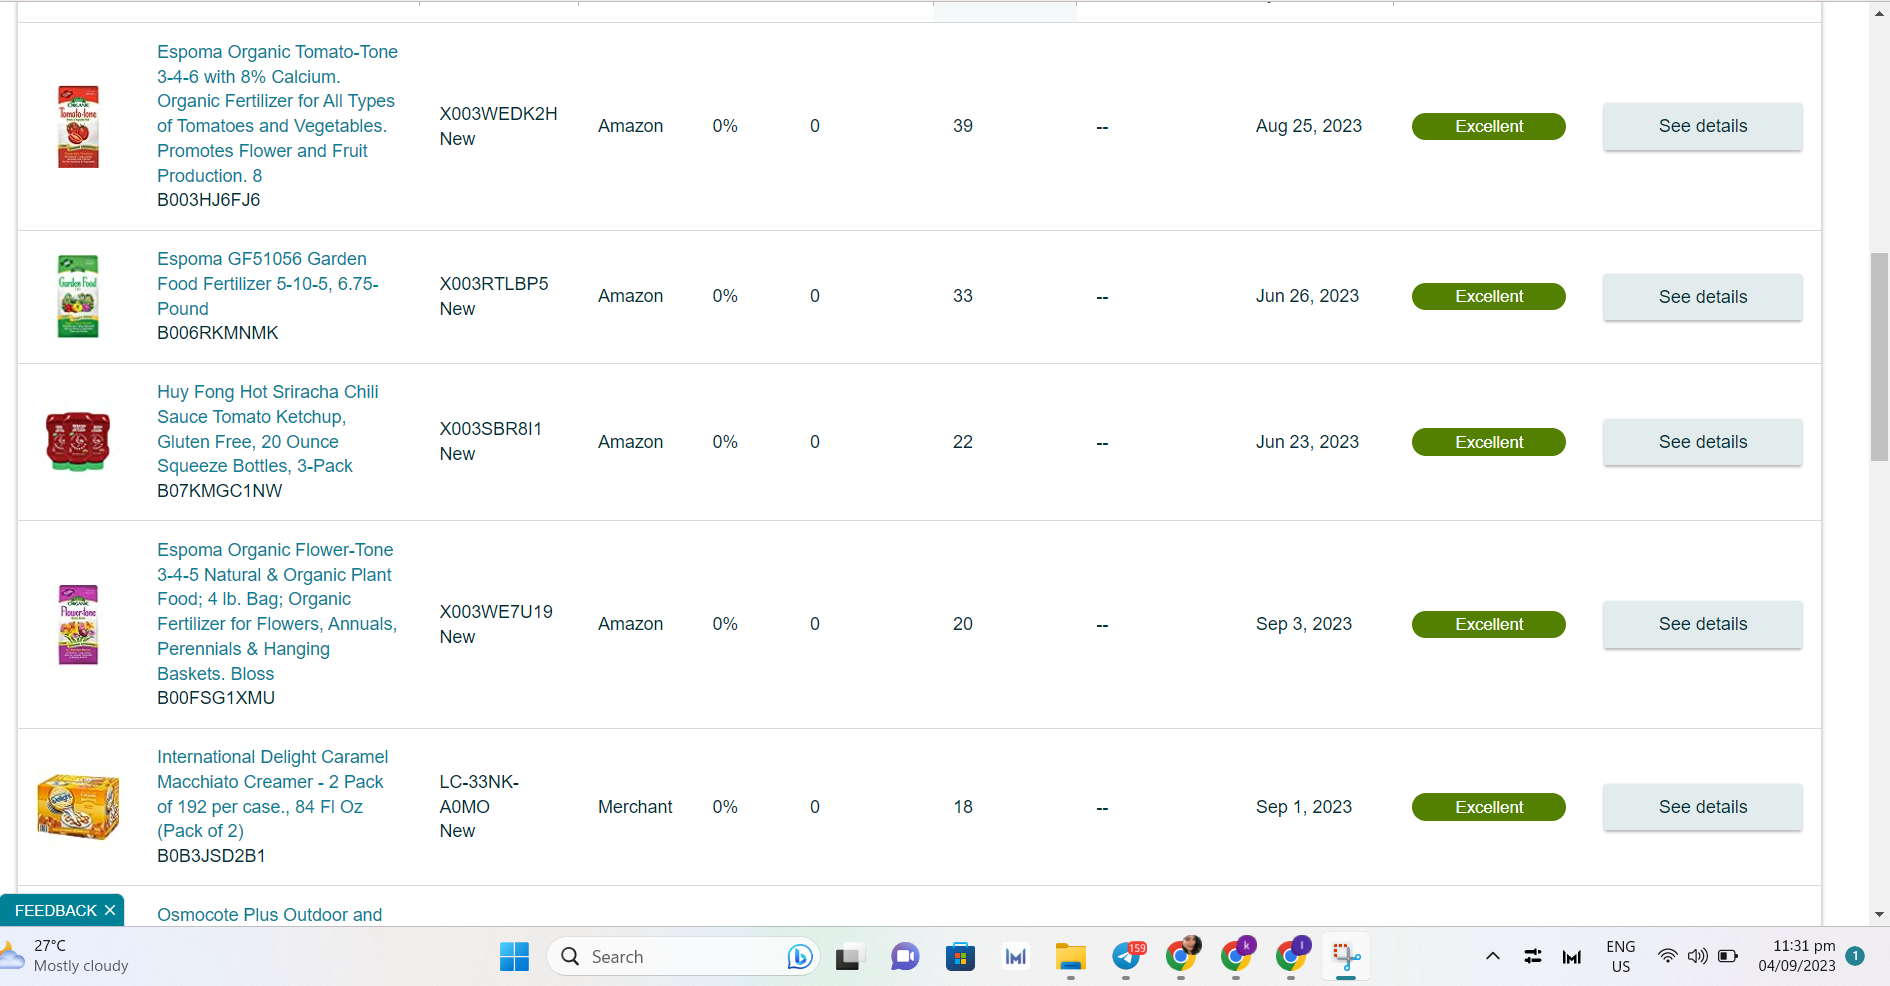The width and height of the screenshot is (1890, 986).
Task: Select SKU text X003WE7U19
Action: 496,612
